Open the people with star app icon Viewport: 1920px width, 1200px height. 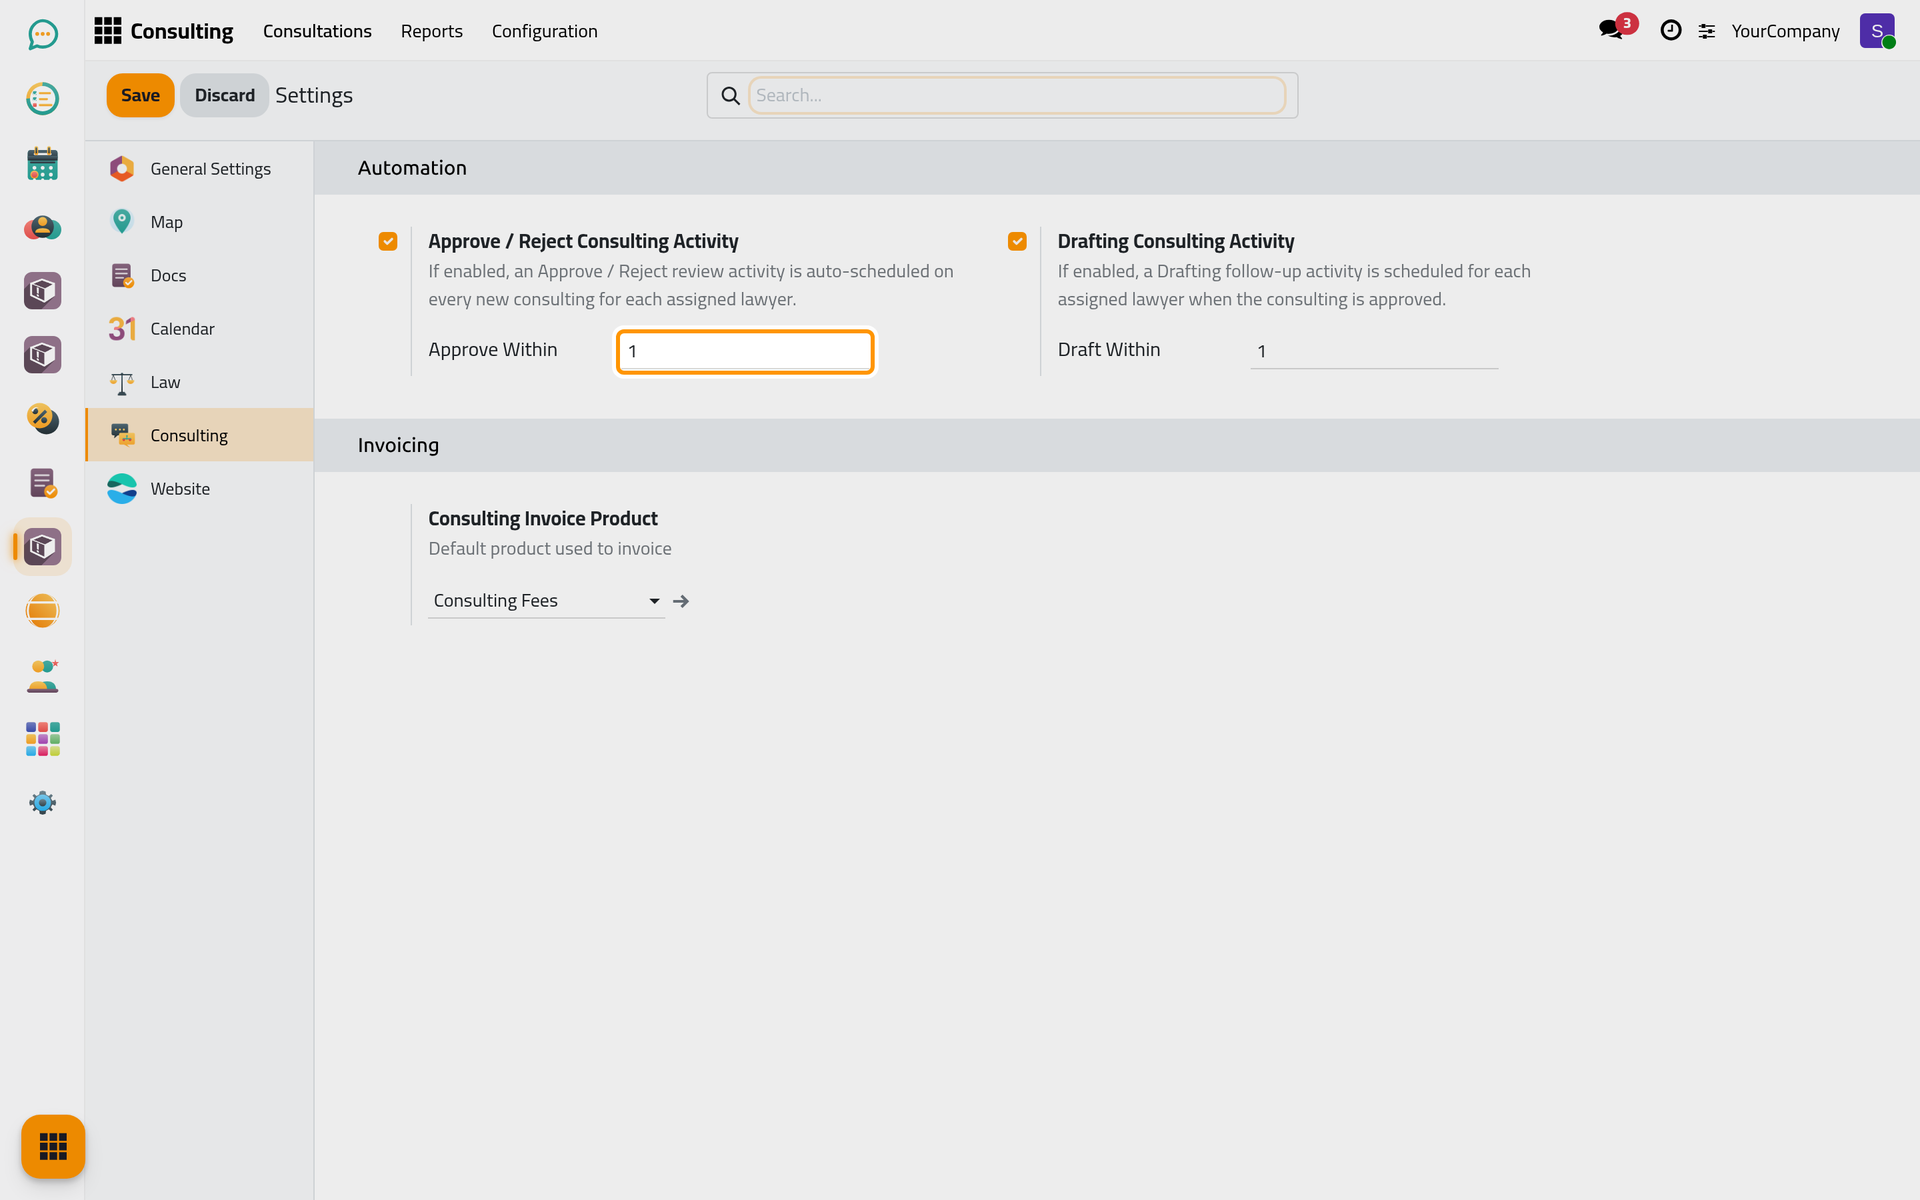click(42, 675)
